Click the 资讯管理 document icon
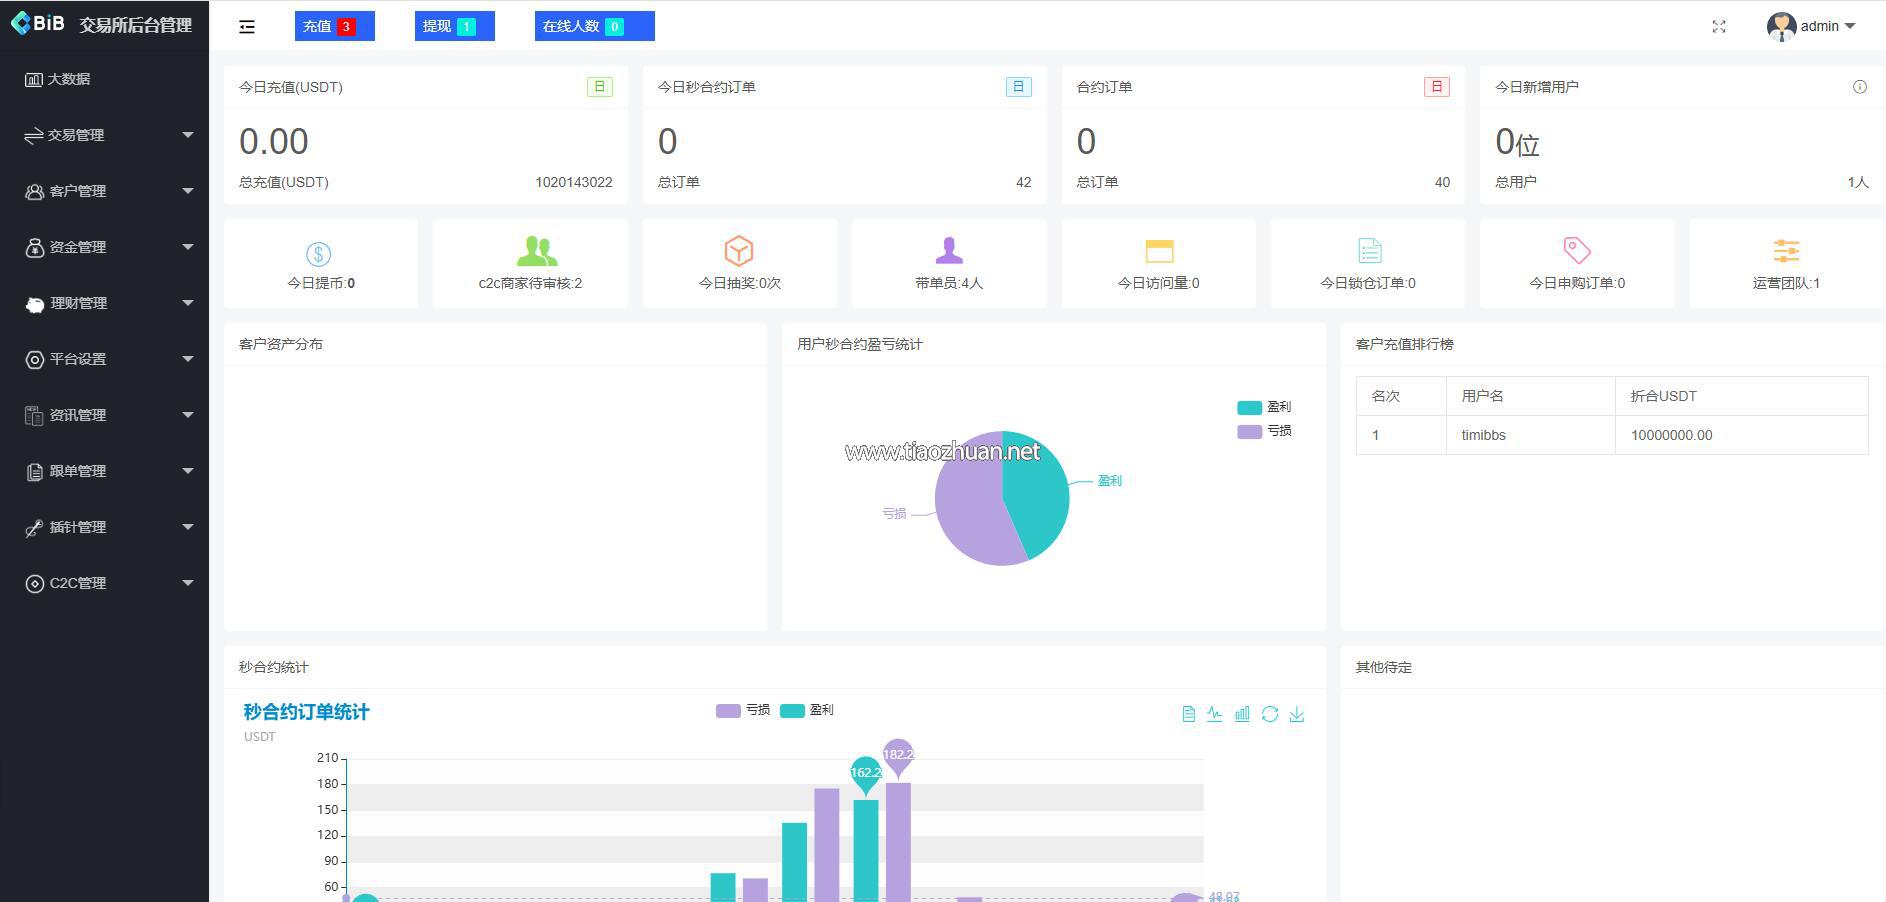The height and width of the screenshot is (902, 1886). coord(35,415)
